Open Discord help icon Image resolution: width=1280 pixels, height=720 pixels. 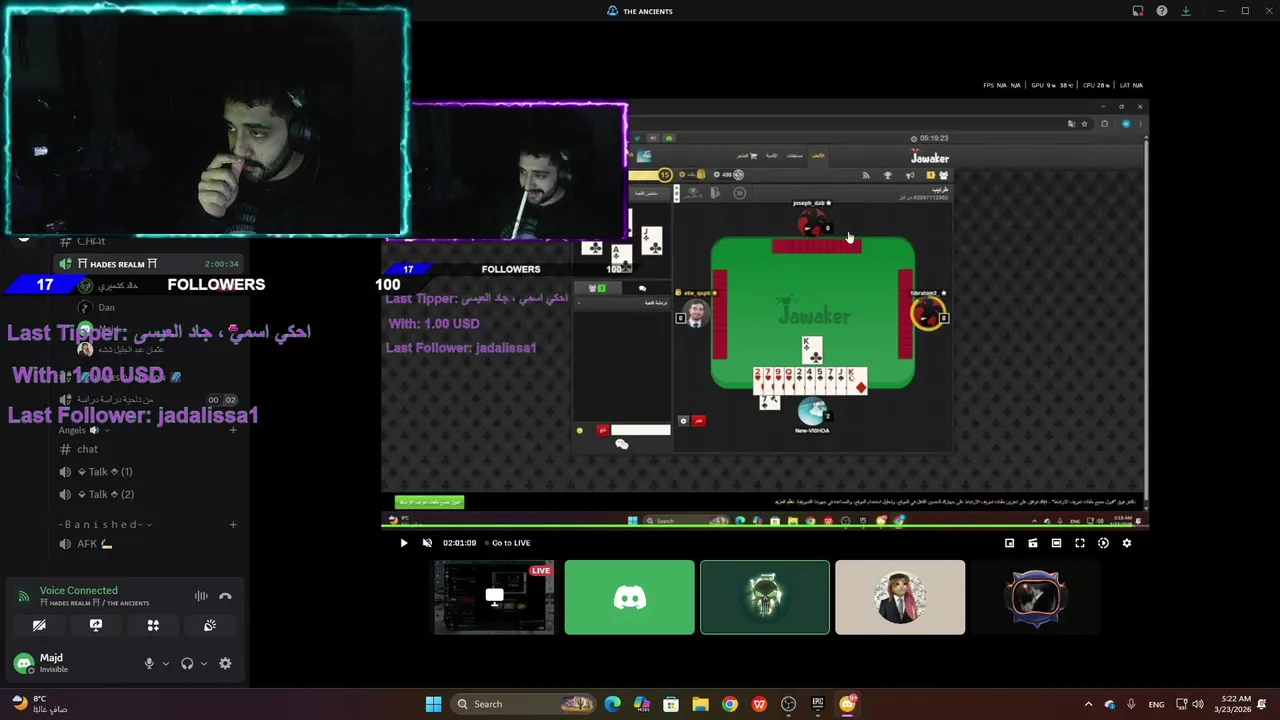pyautogui.click(x=1162, y=11)
